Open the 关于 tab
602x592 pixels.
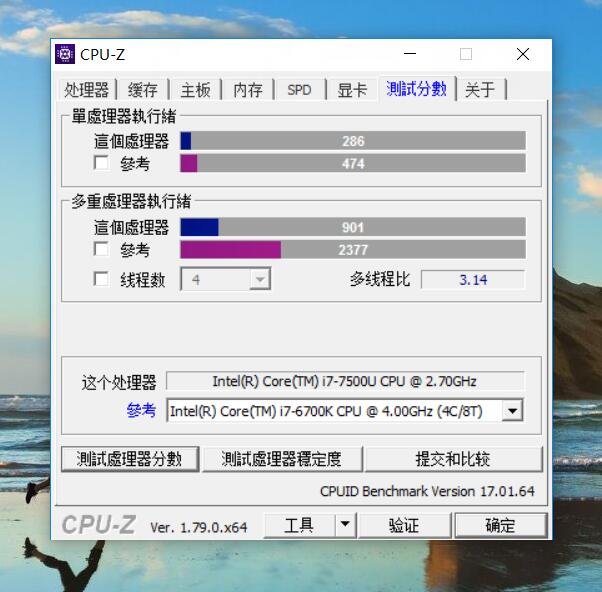coord(480,90)
